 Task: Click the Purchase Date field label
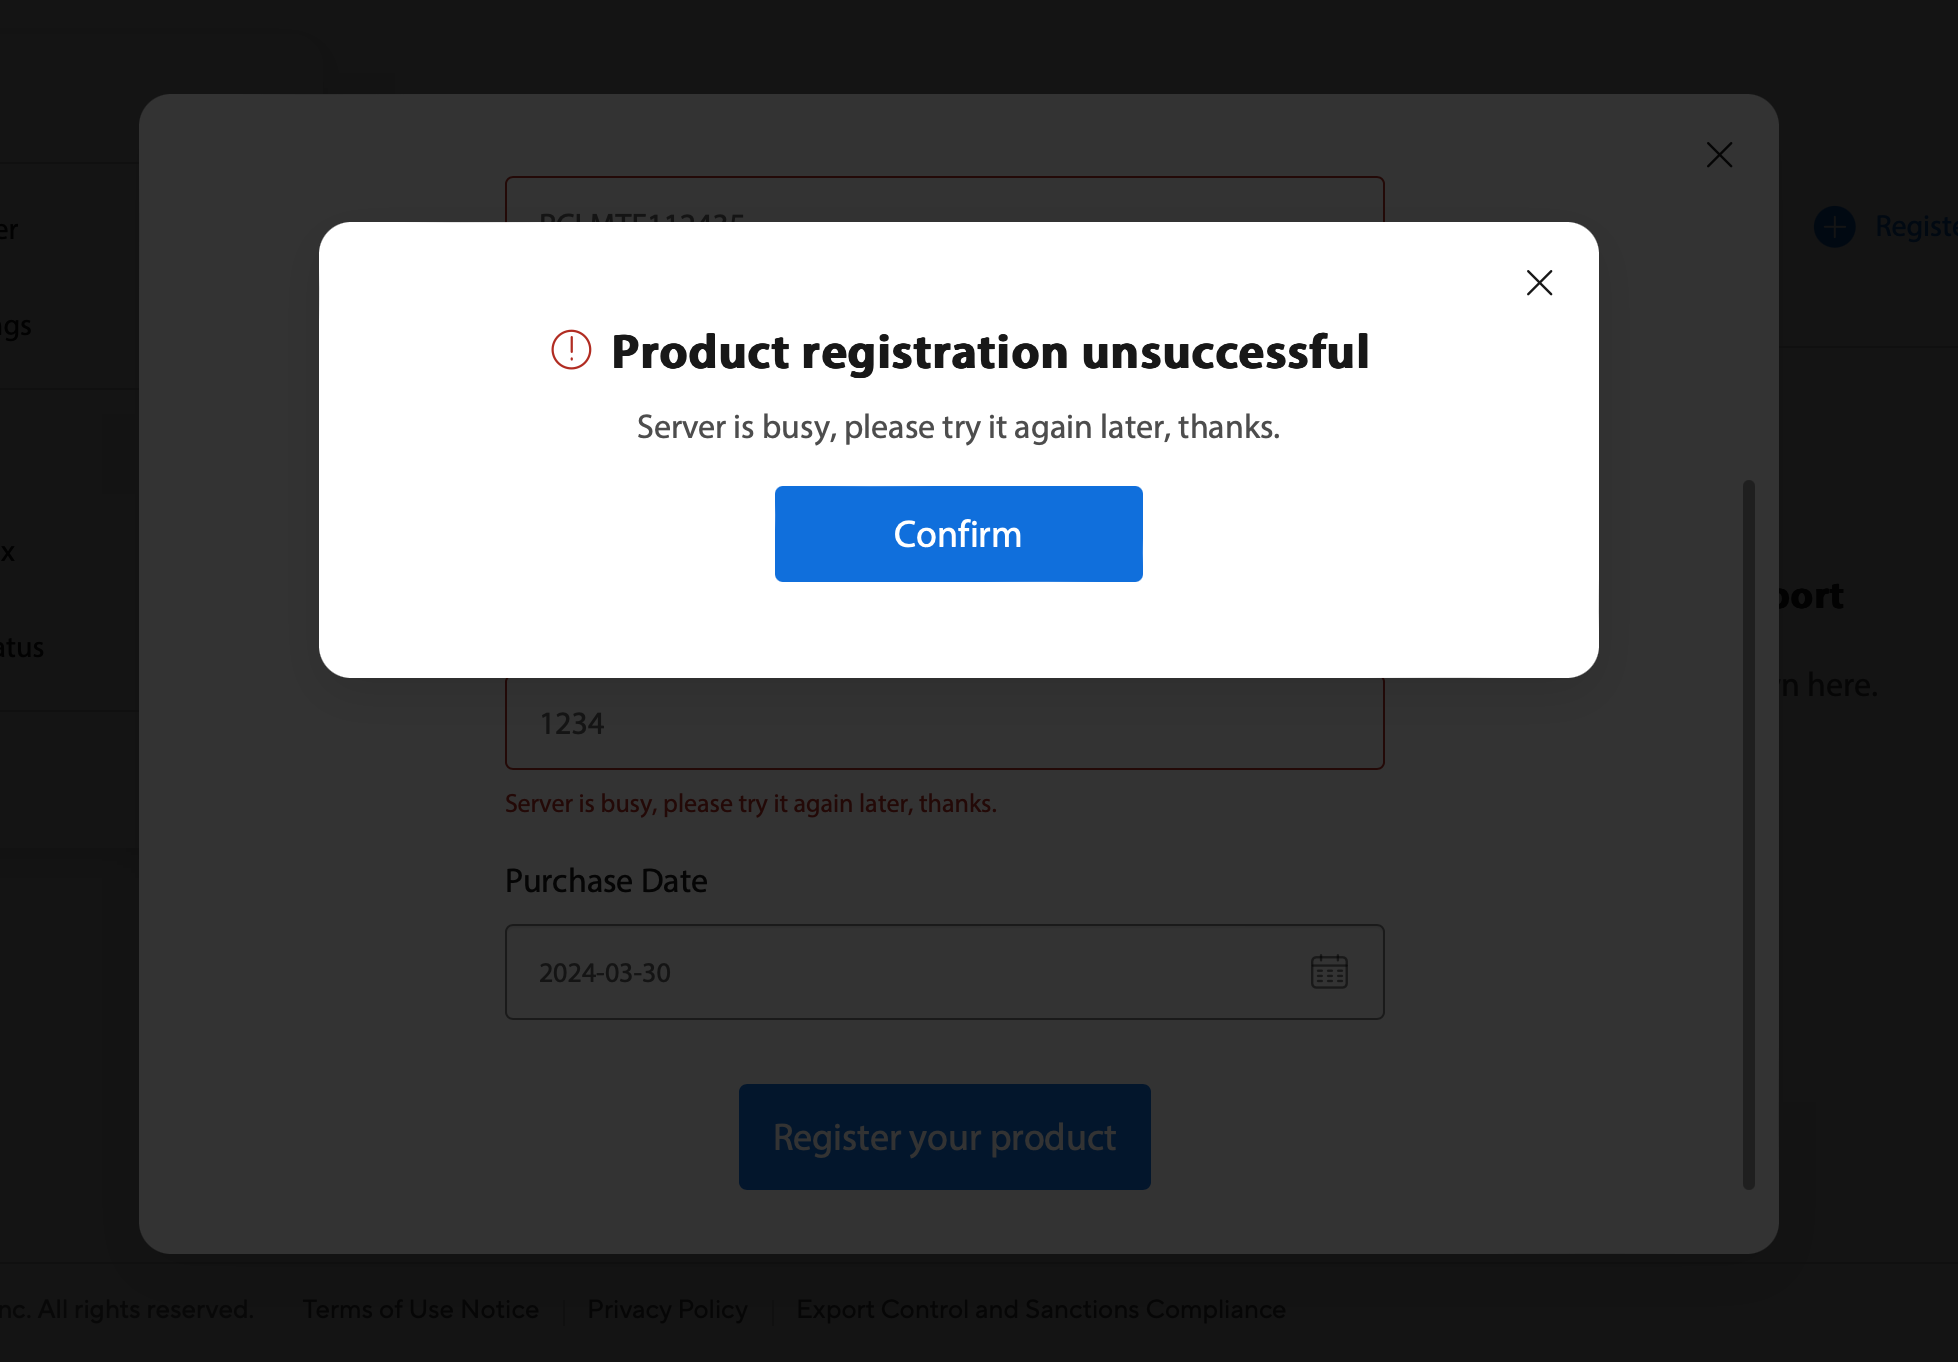606,881
